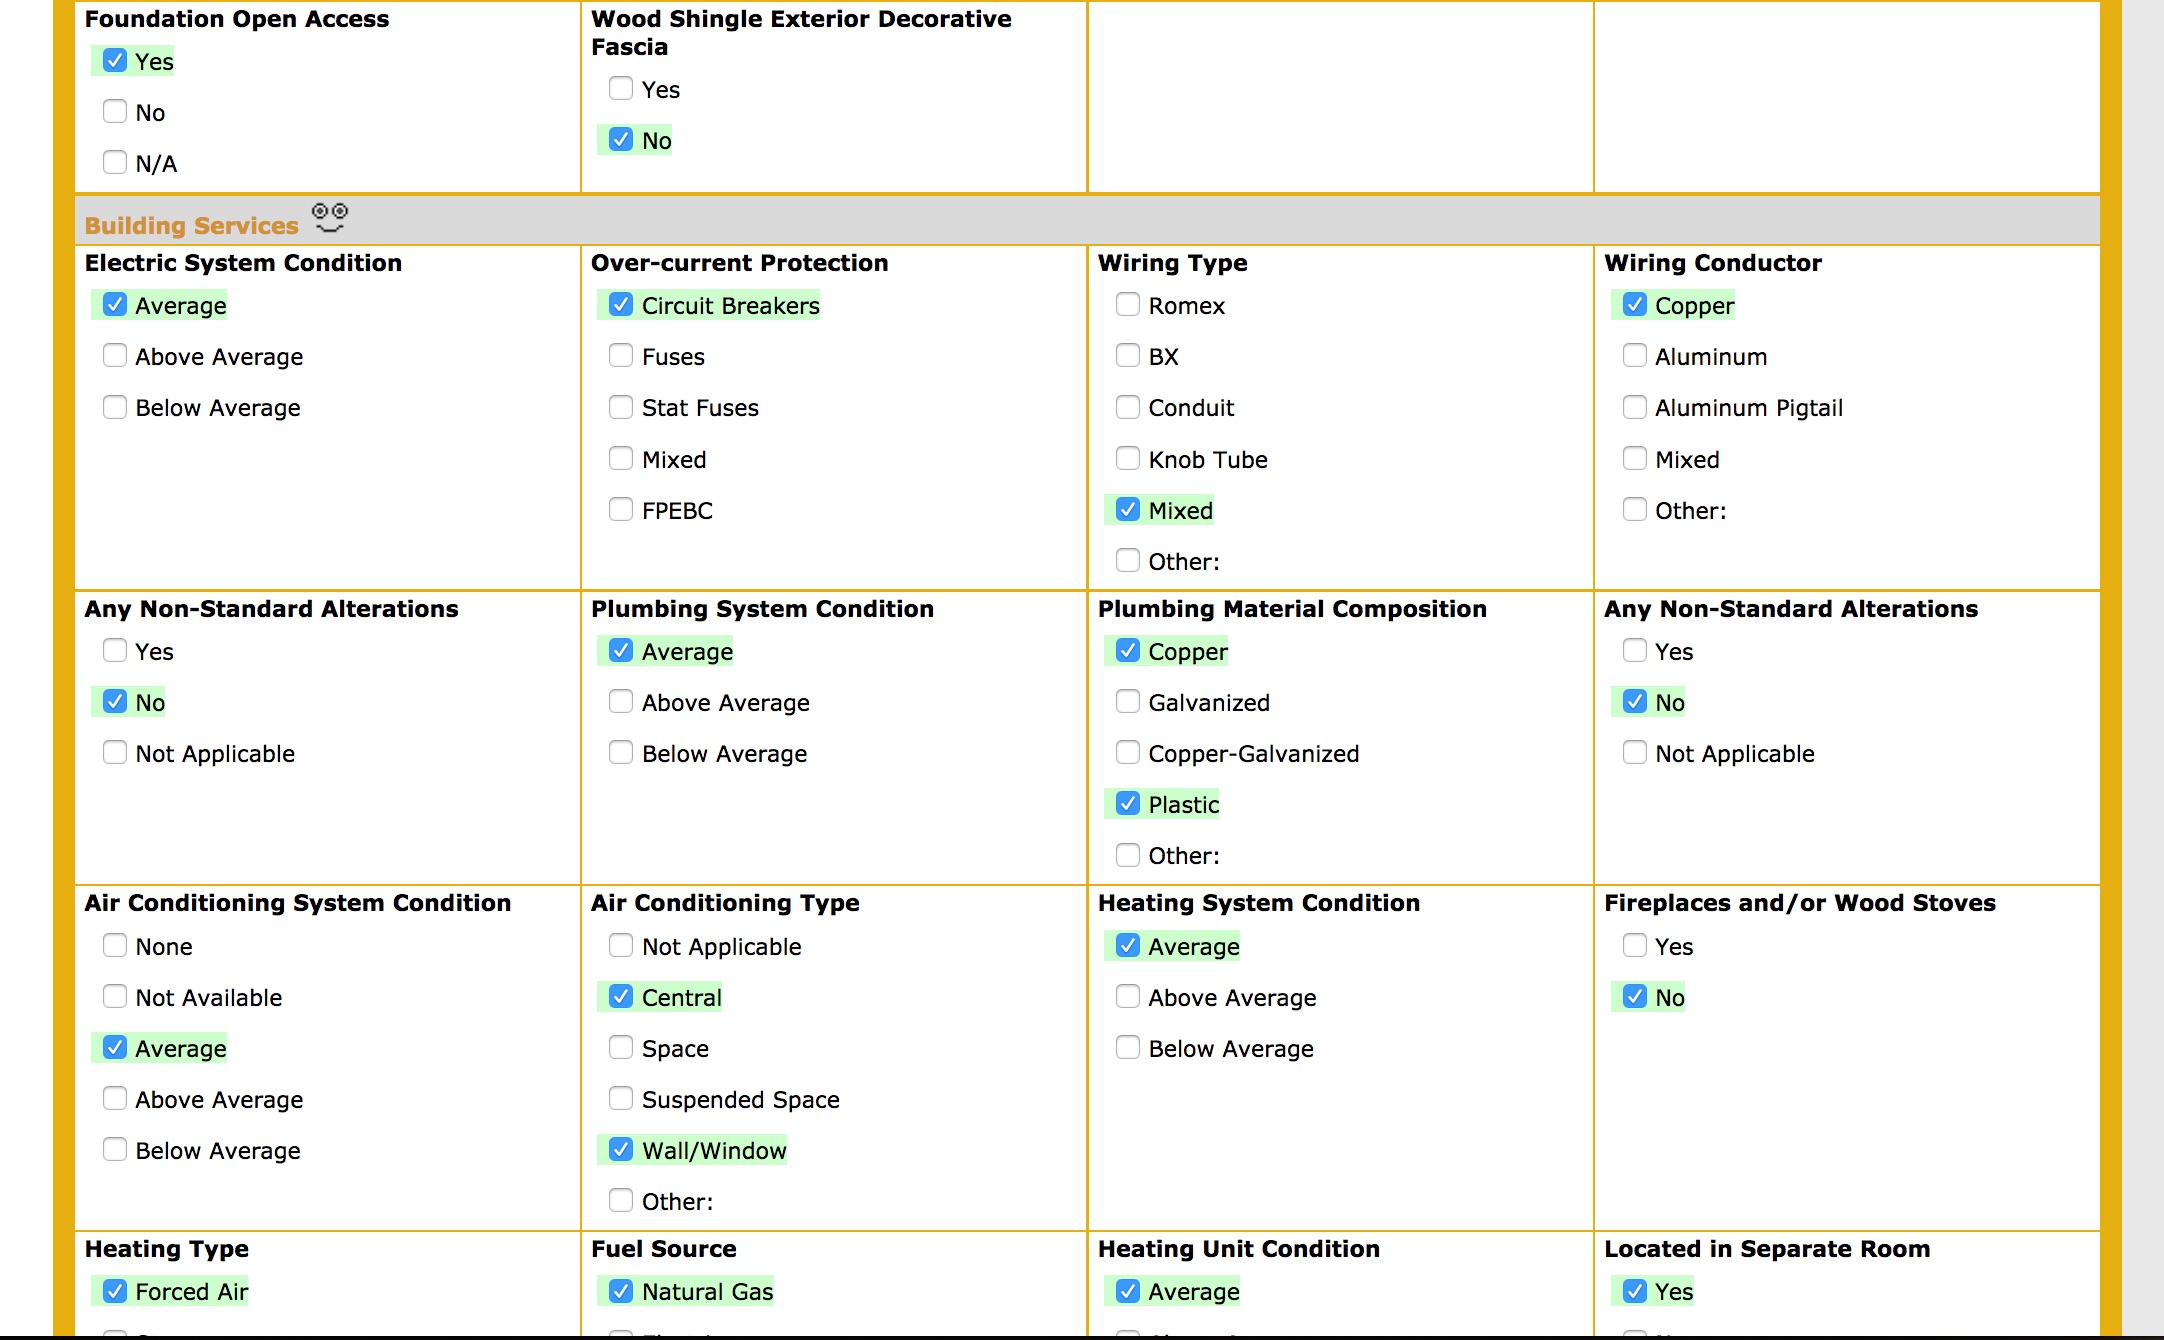
Task: Enable Aluminum under Wiring Conductor
Action: click(x=1636, y=355)
